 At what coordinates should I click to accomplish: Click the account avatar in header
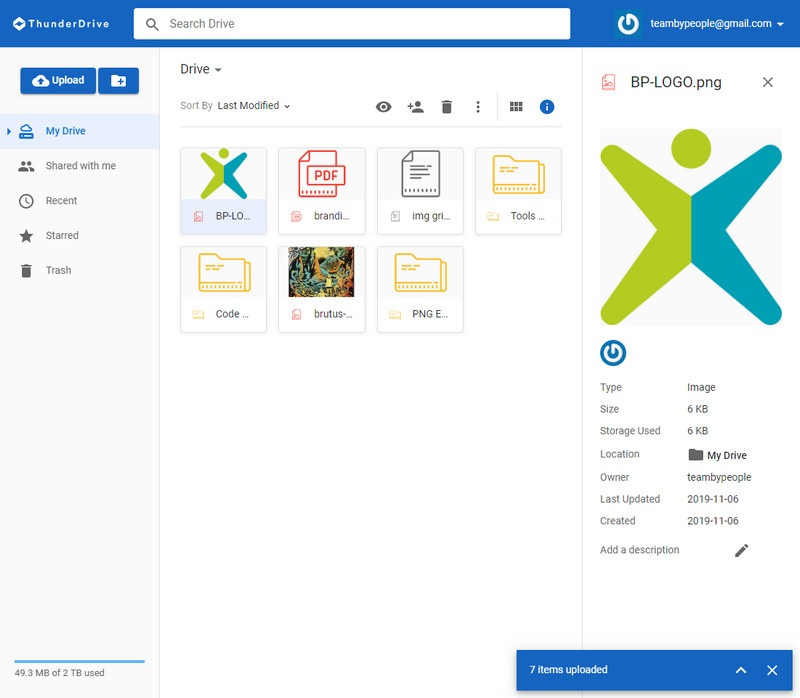628,24
